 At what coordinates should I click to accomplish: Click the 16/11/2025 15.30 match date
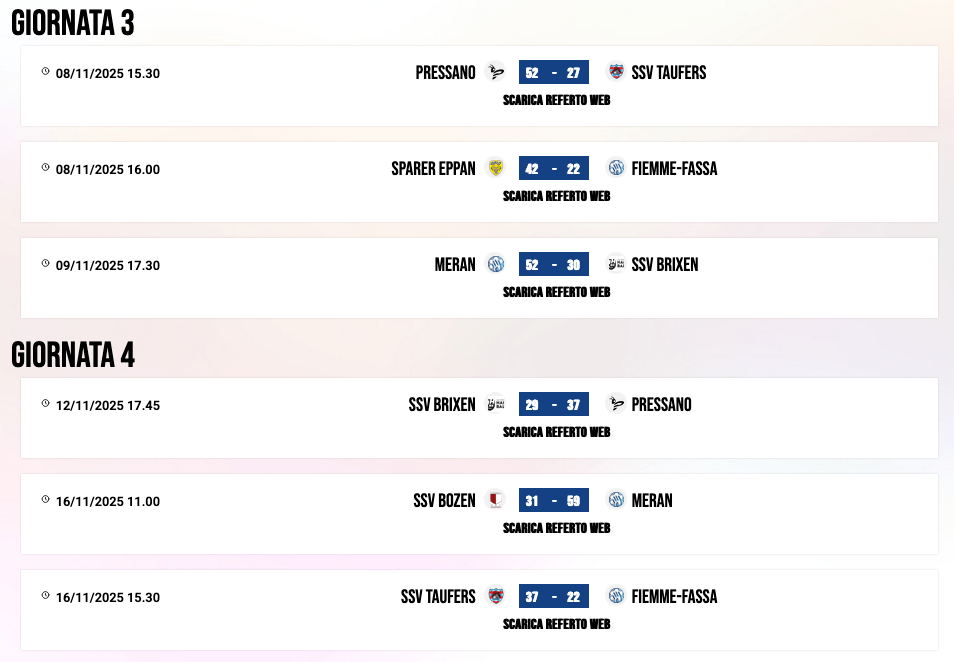tap(108, 597)
